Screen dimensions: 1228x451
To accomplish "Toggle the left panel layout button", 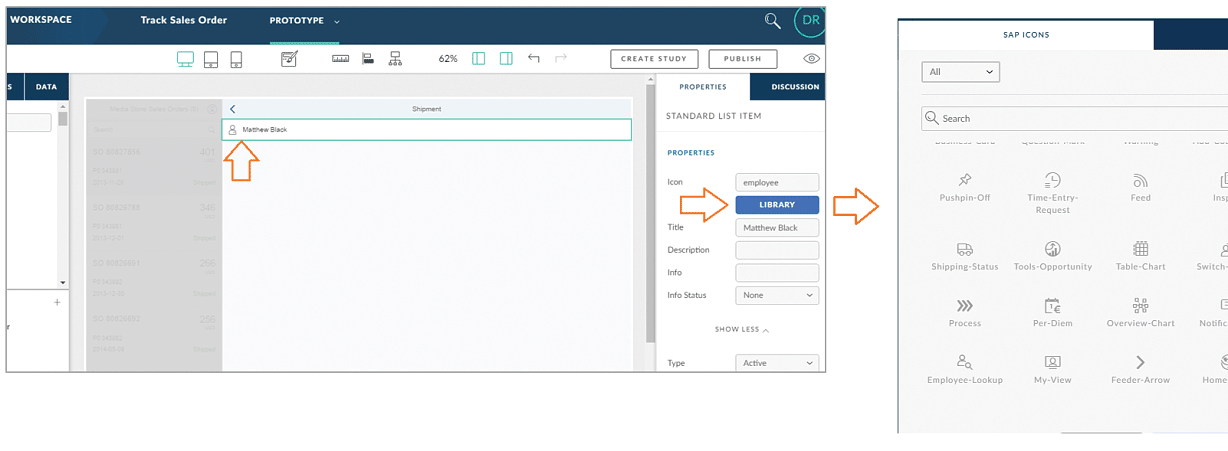I will tap(479, 59).
